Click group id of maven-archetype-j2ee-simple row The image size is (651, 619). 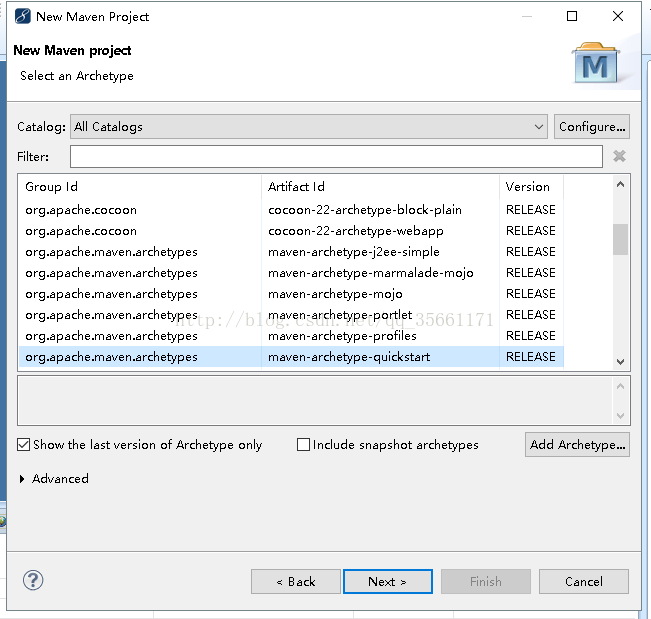click(111, 252)
